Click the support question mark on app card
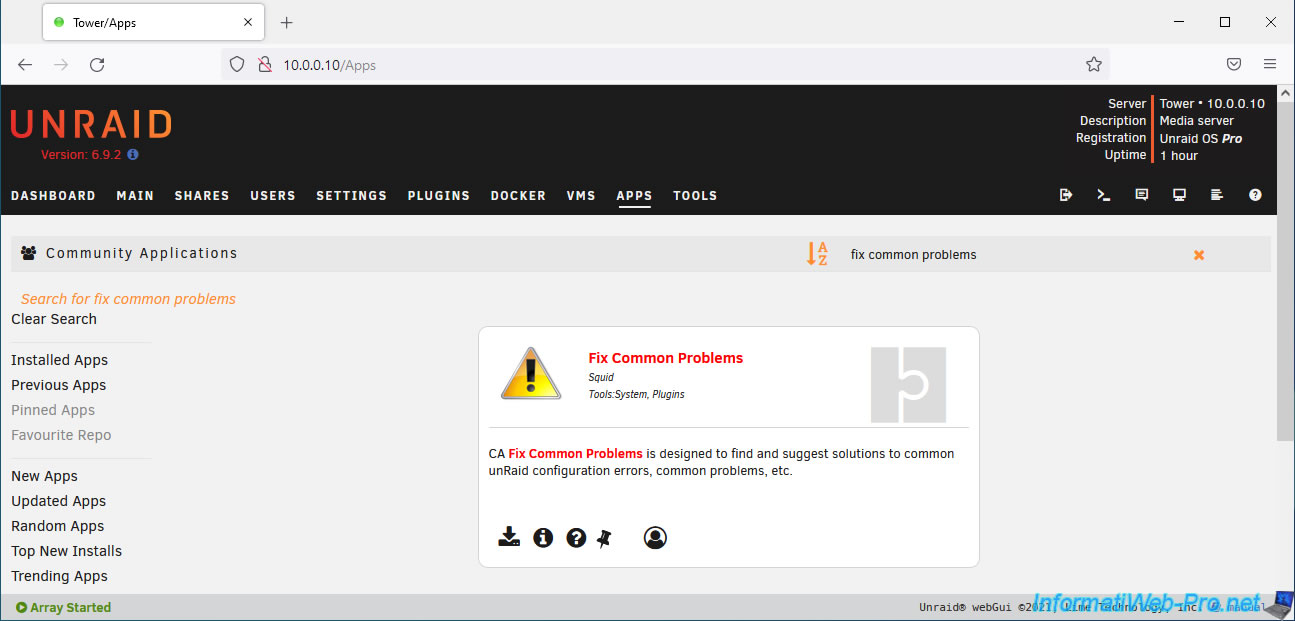Screen dimensions: 1295x621 tap(576, 538)
